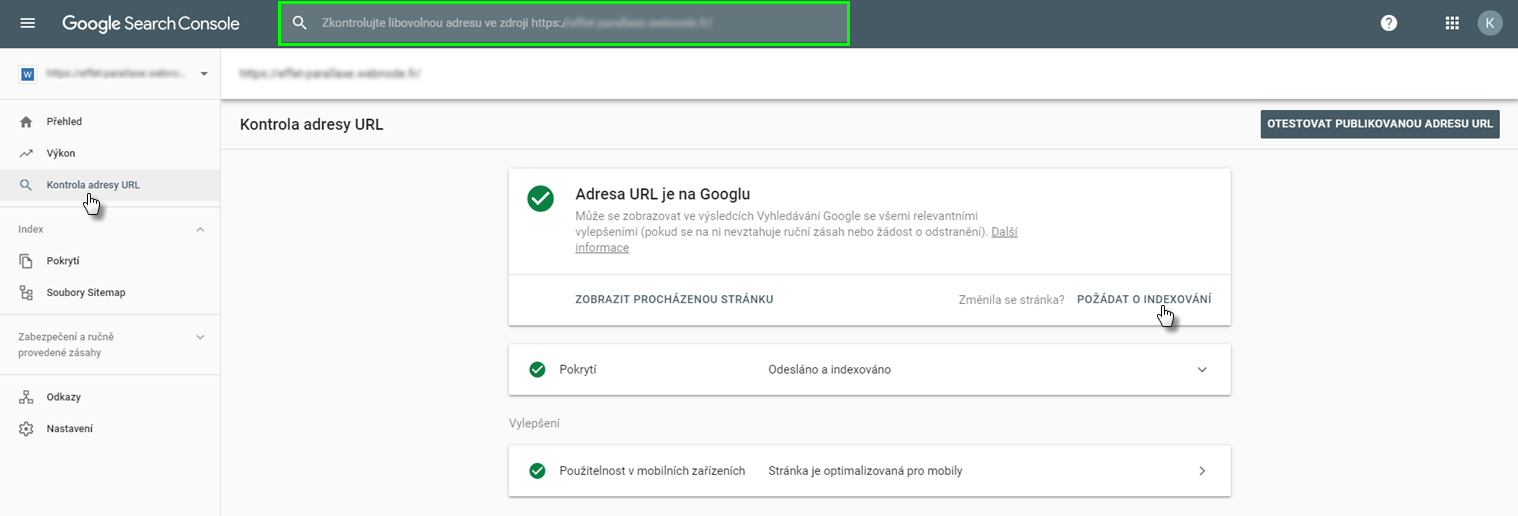Screen dimensions: 1518x516
Task: Click Otestovat publikovanou adresu URL button
Action: [1379, 124]
